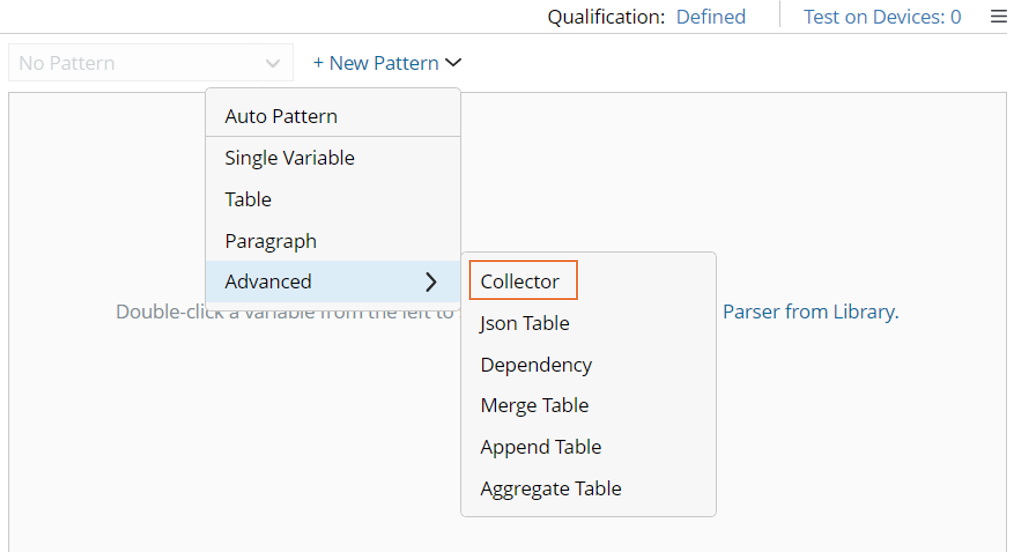Click the Advanced menu entry label
Image resolution: width=1009 pixels, height=552 pixels.
pos(268,282)
